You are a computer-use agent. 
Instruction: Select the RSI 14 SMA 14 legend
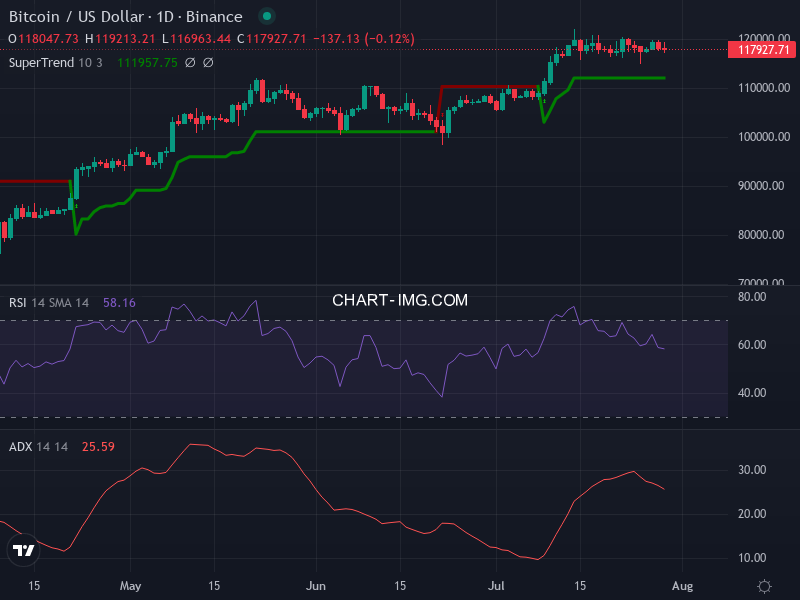tap(49, 303)
